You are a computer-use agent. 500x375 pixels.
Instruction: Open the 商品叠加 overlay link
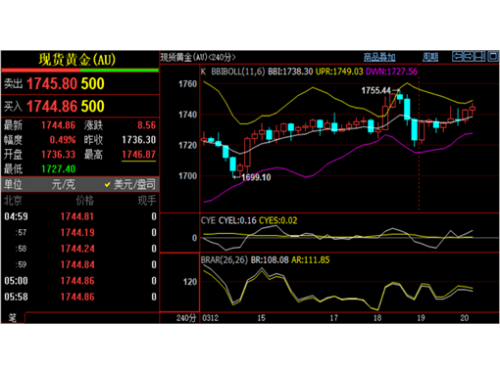379,57
